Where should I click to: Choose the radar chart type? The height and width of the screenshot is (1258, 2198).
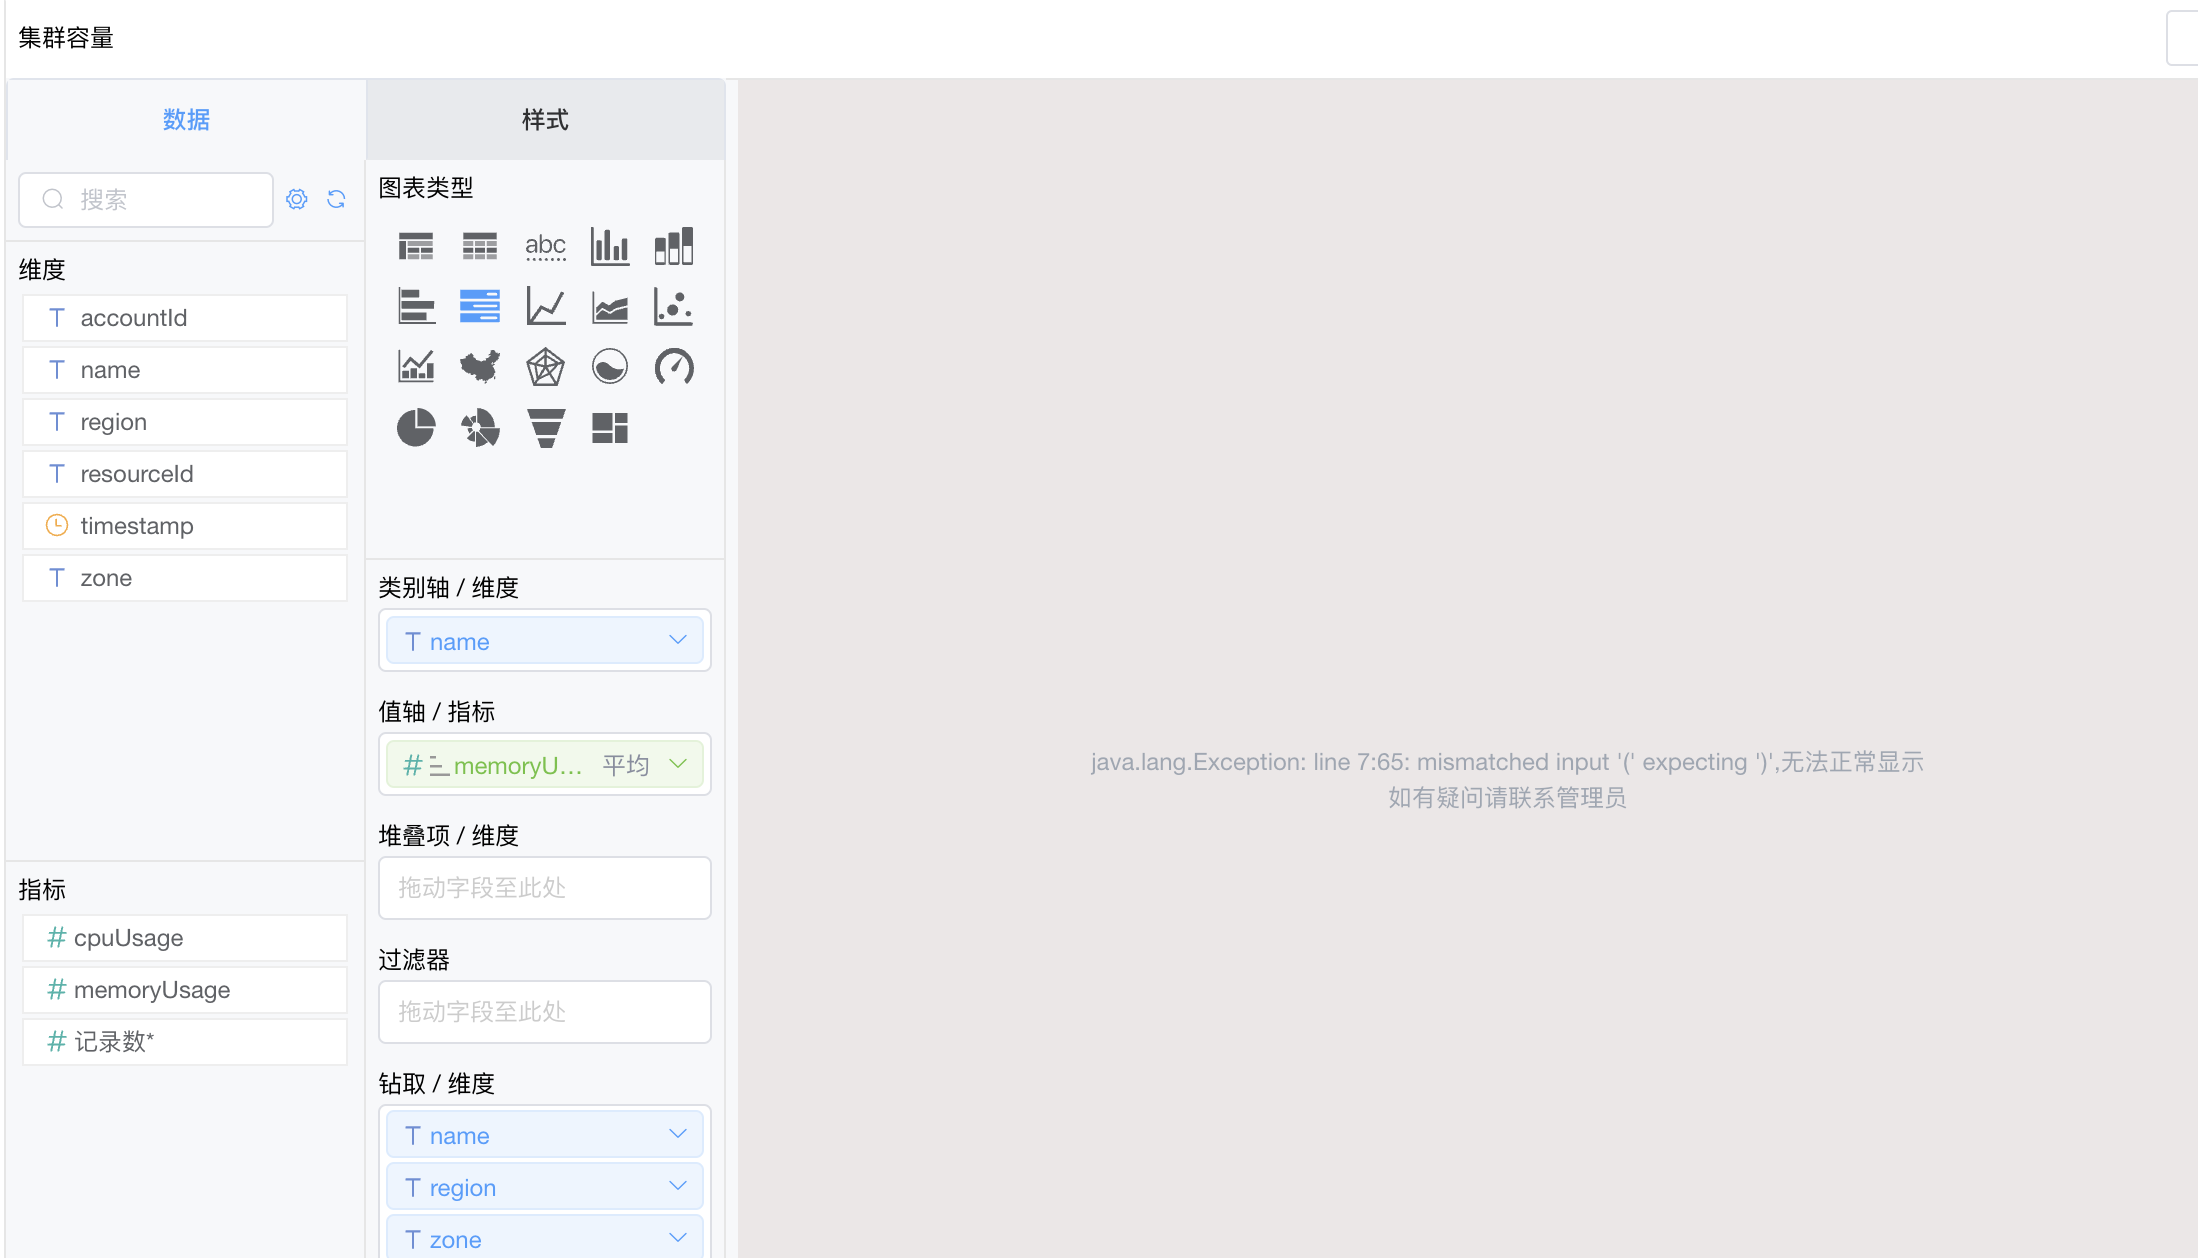pos(545,367)
